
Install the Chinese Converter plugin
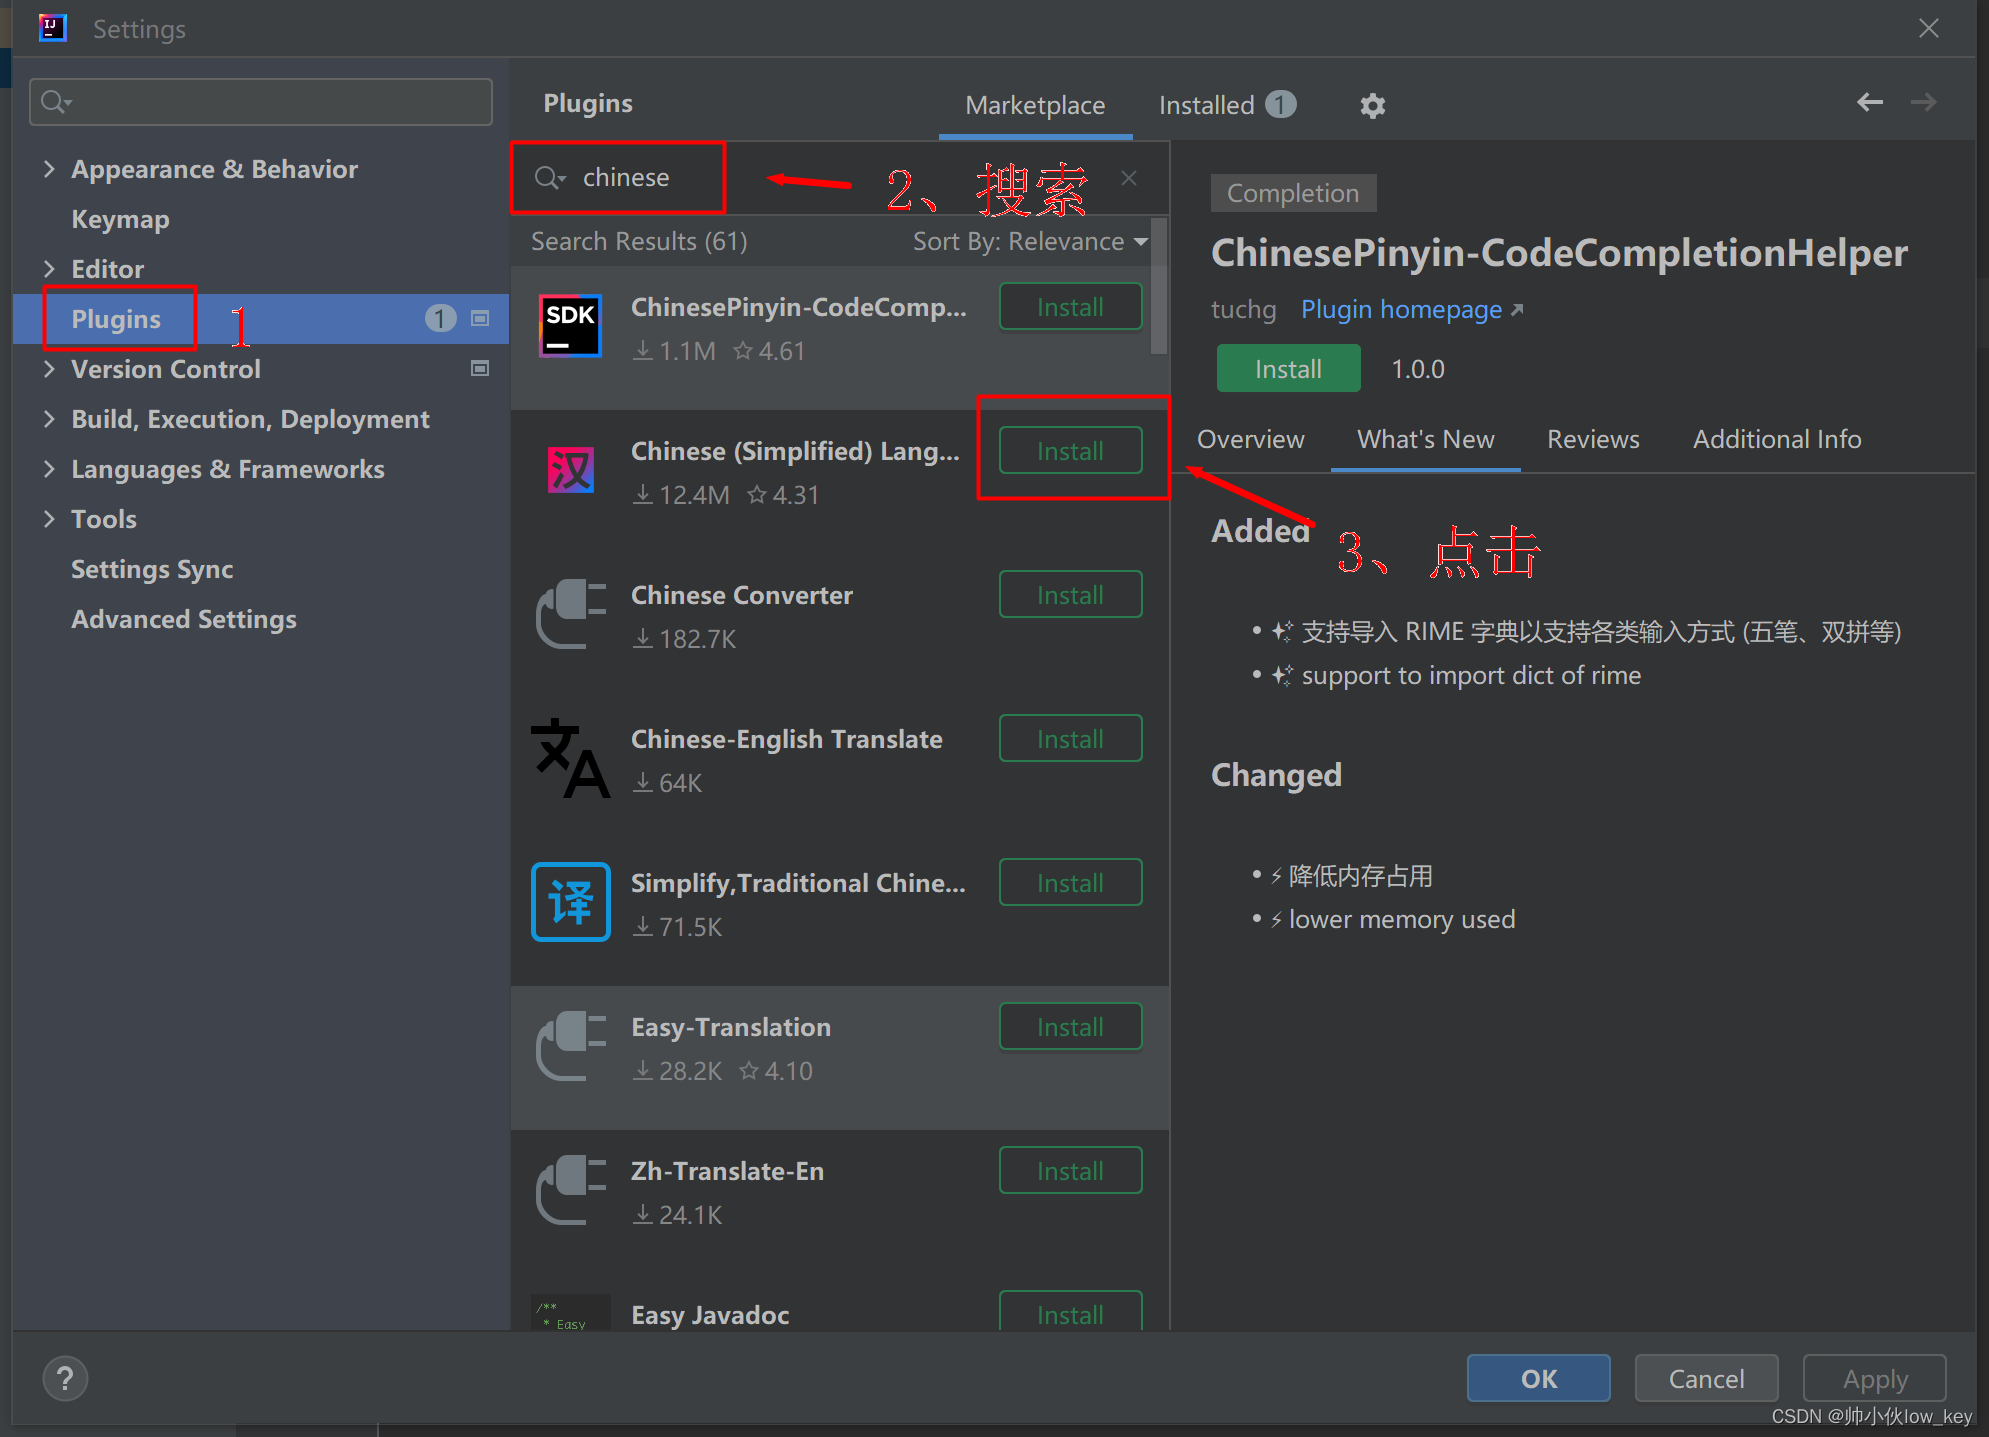pyautogui.click(x=1070, y=595)
